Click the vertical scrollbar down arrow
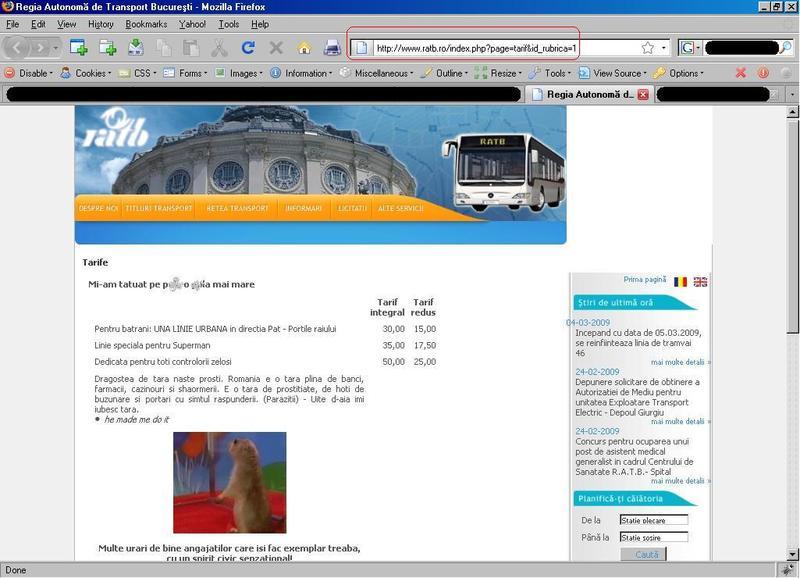 (x=792, y=554)
